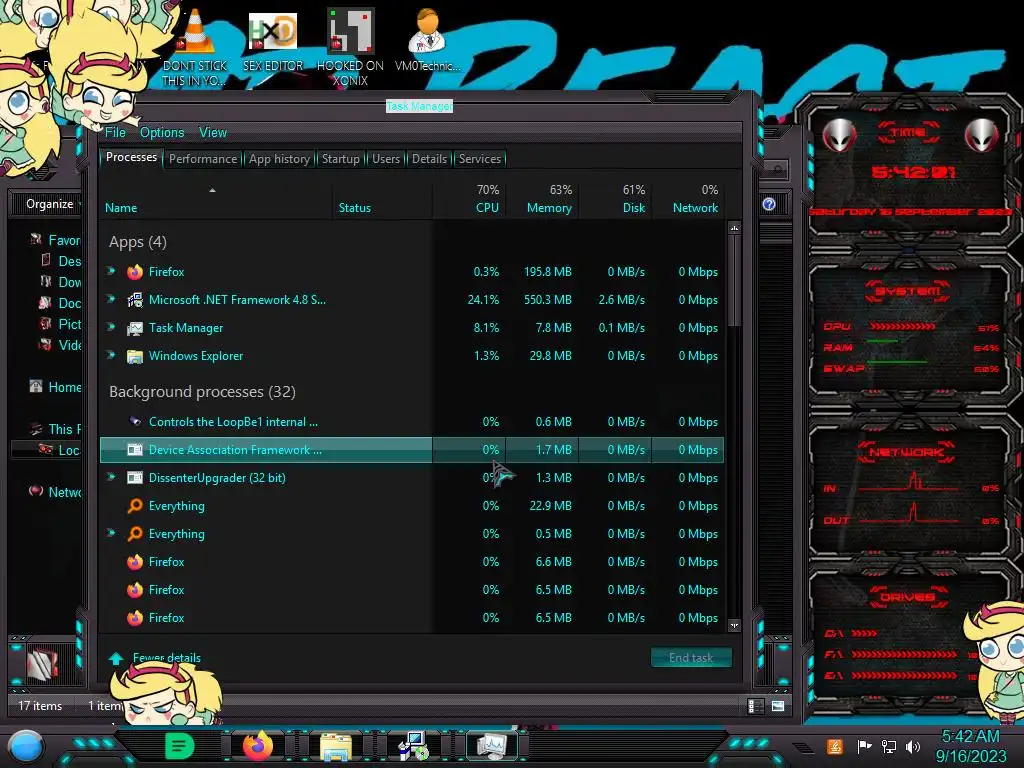Click the network tray icon
1024x768 pixels.
(x=889, y=746)
